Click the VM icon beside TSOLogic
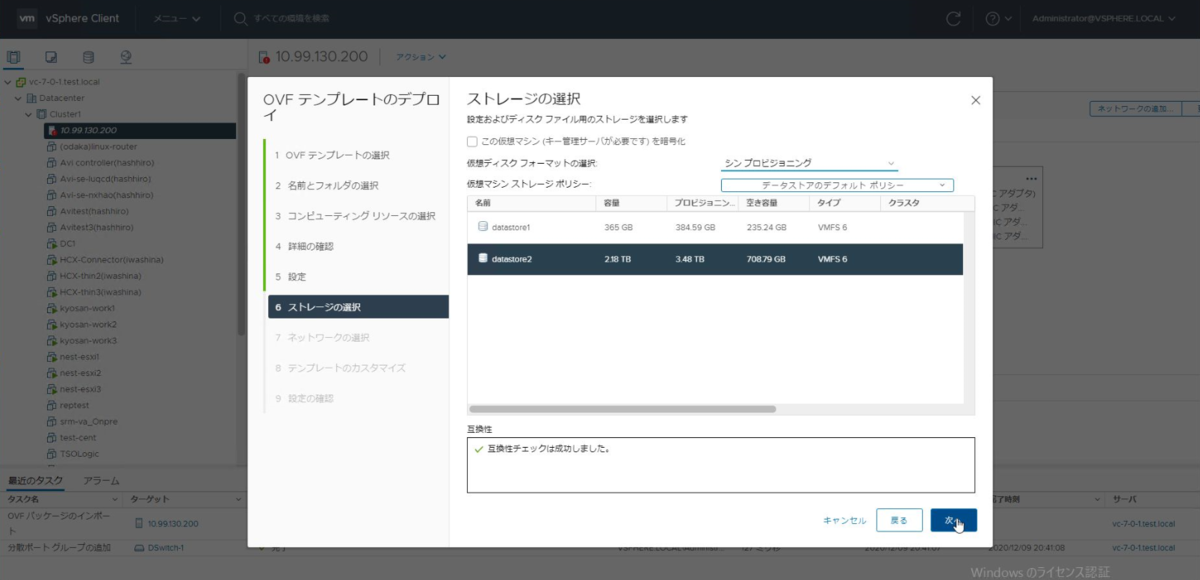The image size is (1200, 580). click(x=52, y=453)
